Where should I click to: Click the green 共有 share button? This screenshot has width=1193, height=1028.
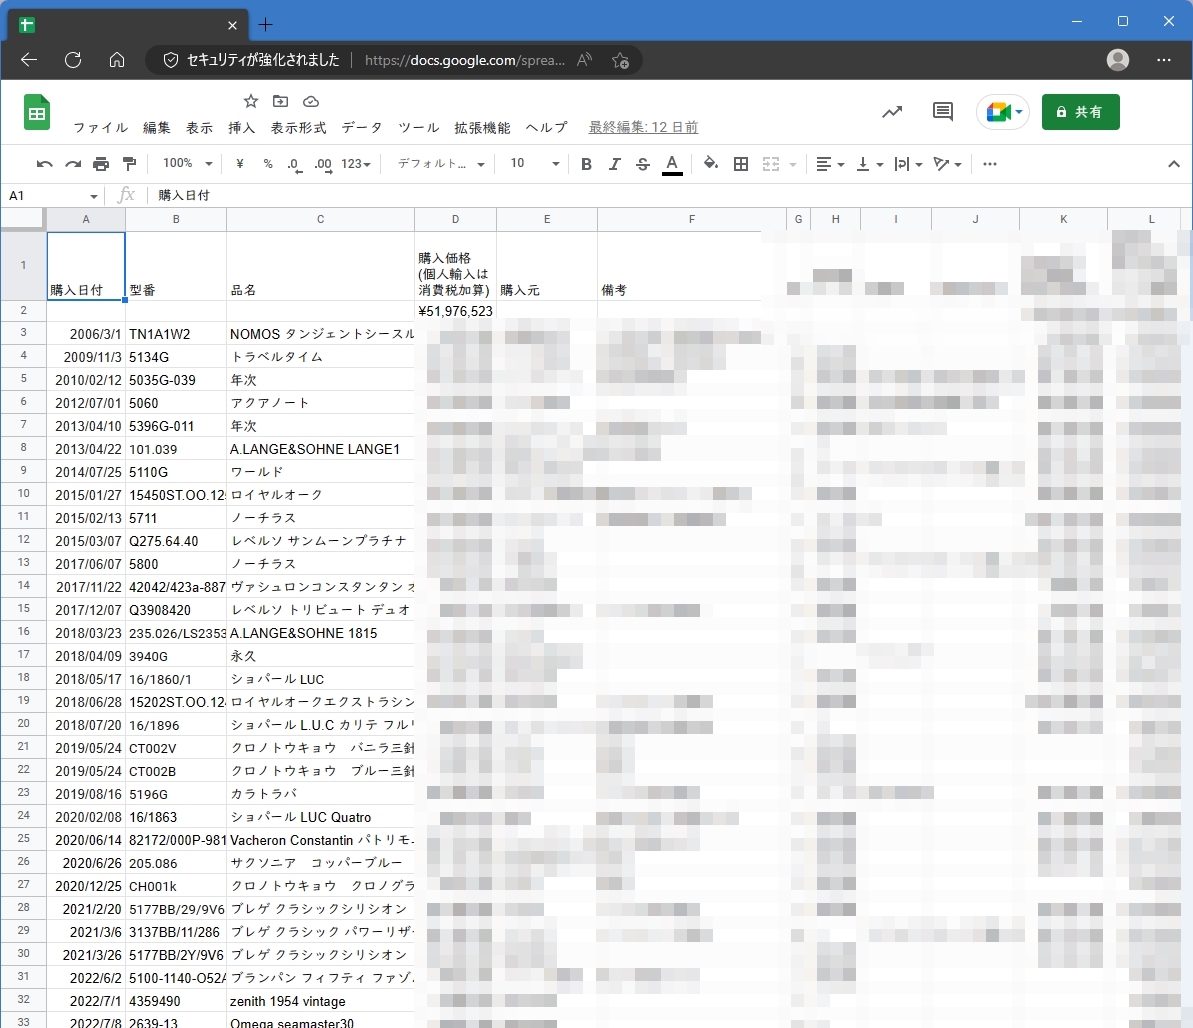1080,112
